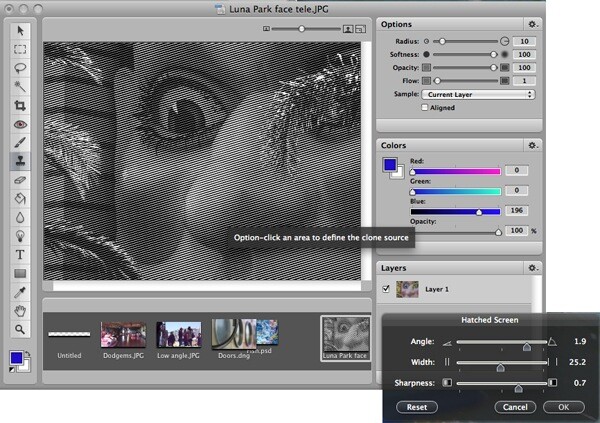Select the Text tool
Viewport: 600px width, 423px height.
pyautogui.click(x=20, y=255)
